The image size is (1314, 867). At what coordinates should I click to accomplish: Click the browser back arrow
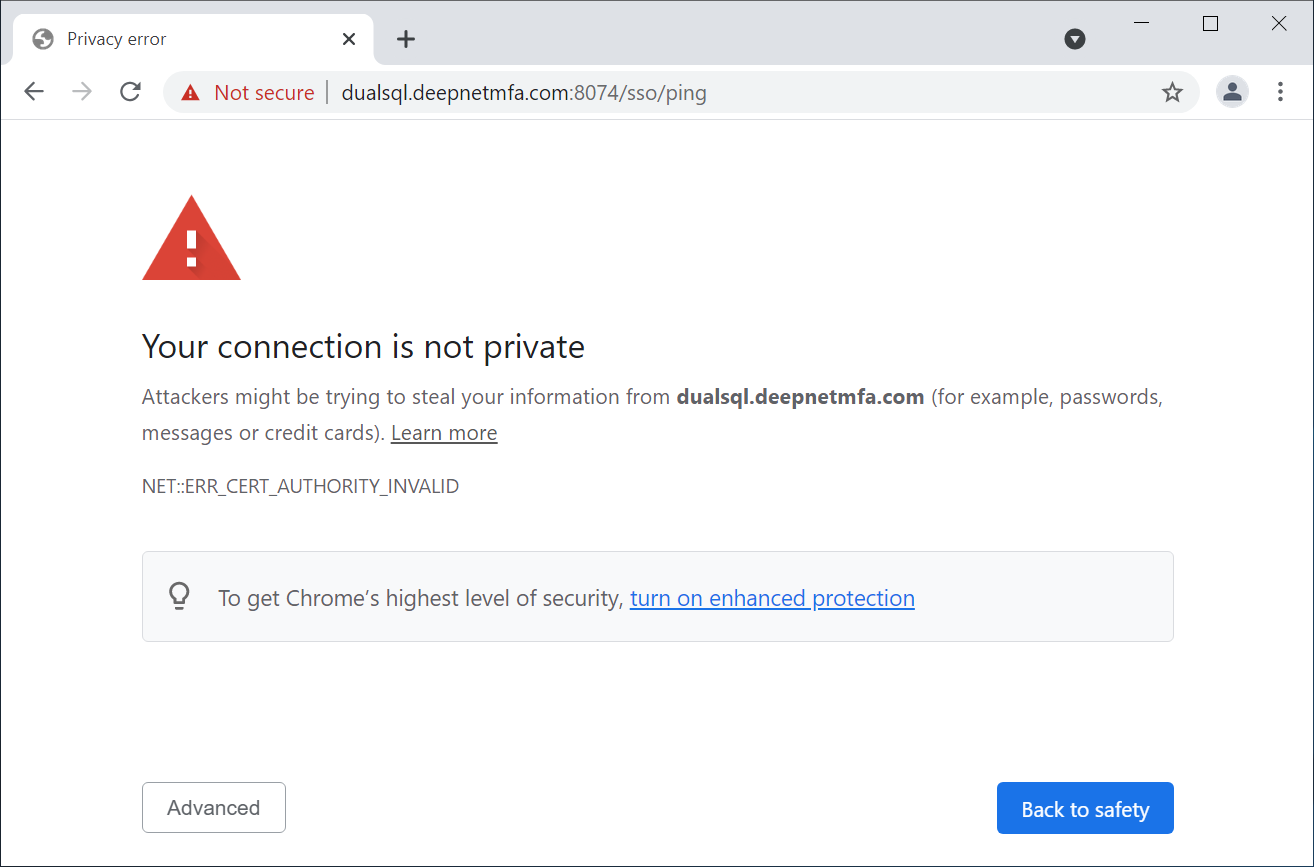[34, 92]
